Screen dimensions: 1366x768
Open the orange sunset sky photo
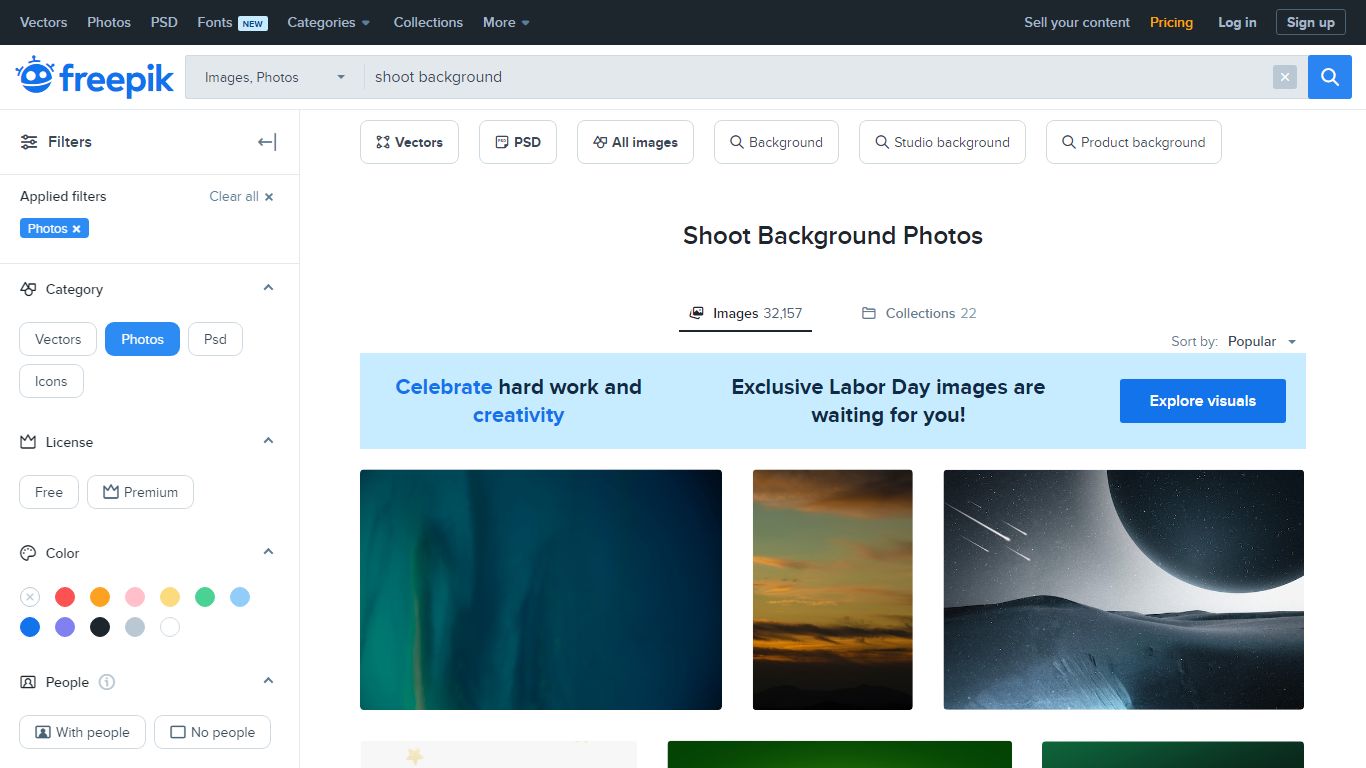(833, 590)
